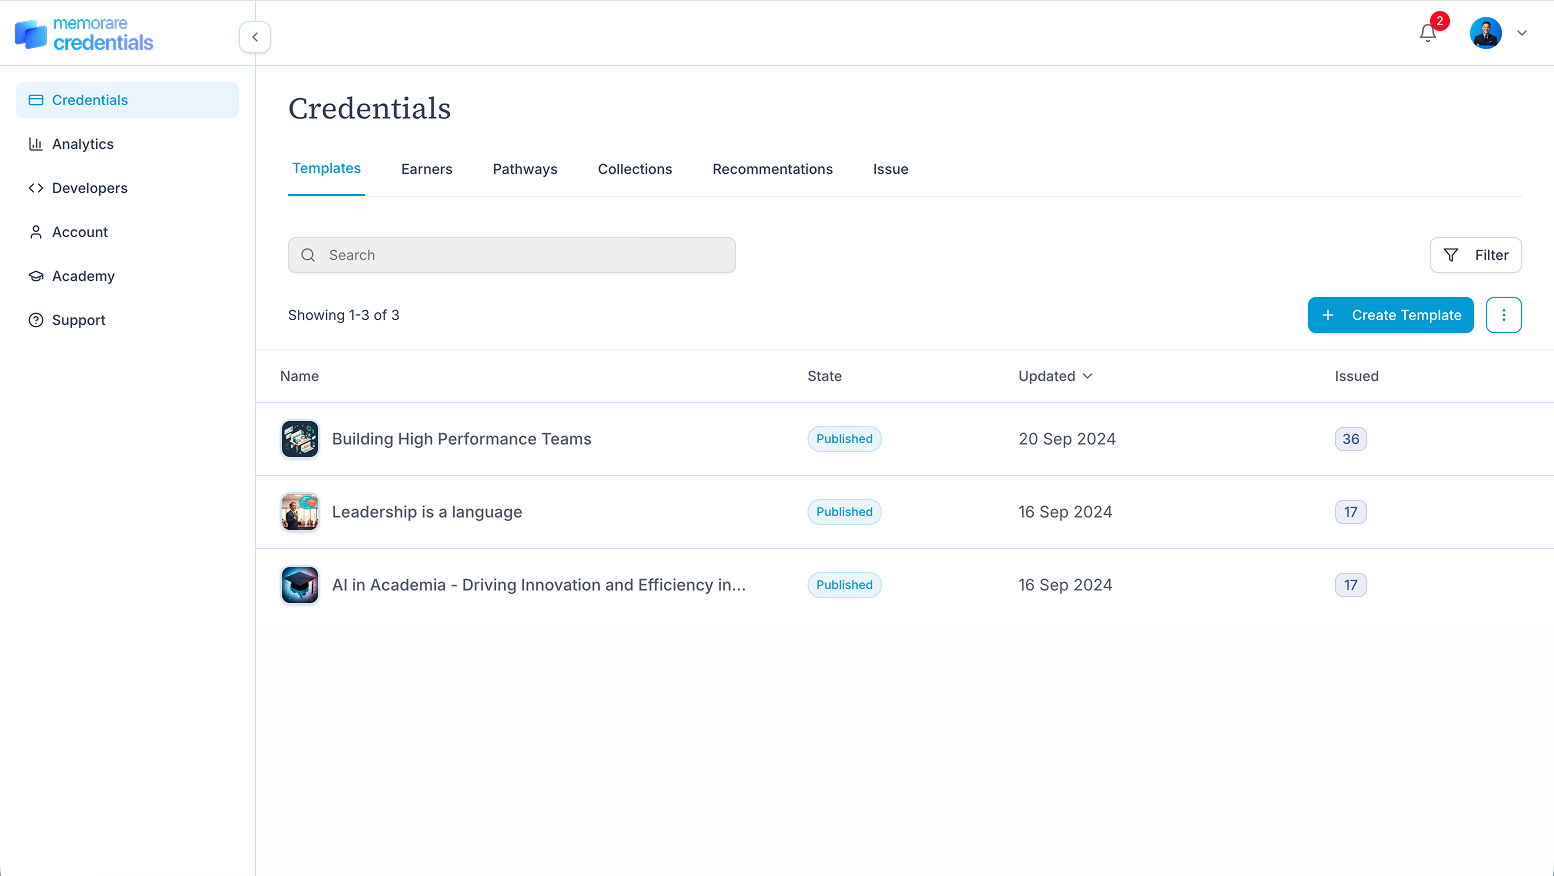
Task: Click the updated date for AI in Academia
Action: coord(1065,585)
